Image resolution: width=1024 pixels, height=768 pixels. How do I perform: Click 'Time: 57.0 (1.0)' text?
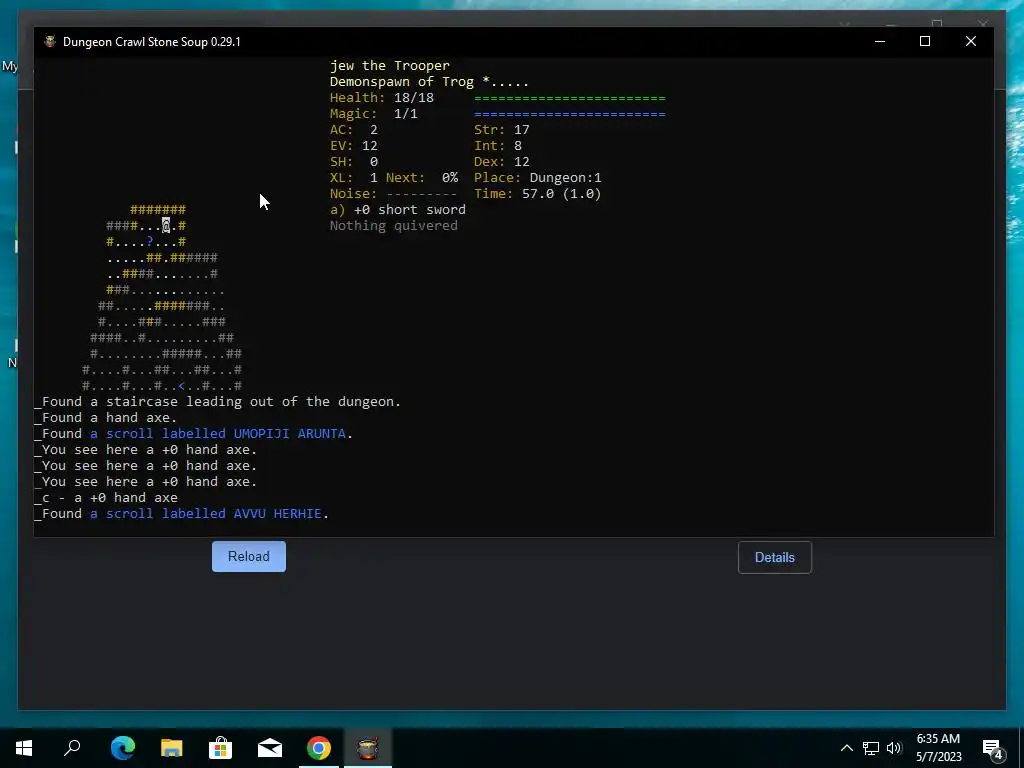point(537,193)
